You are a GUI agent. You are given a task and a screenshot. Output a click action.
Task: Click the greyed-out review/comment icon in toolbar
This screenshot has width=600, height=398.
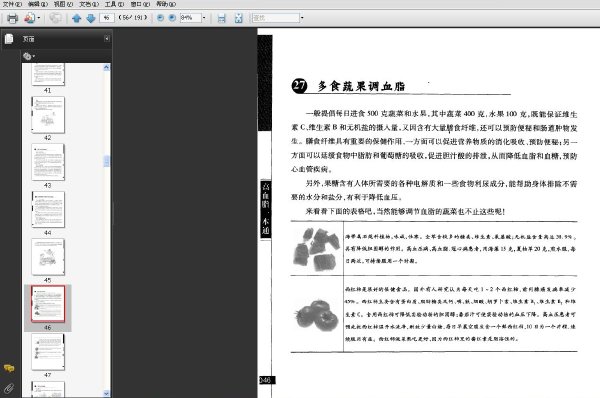[55, 18]
